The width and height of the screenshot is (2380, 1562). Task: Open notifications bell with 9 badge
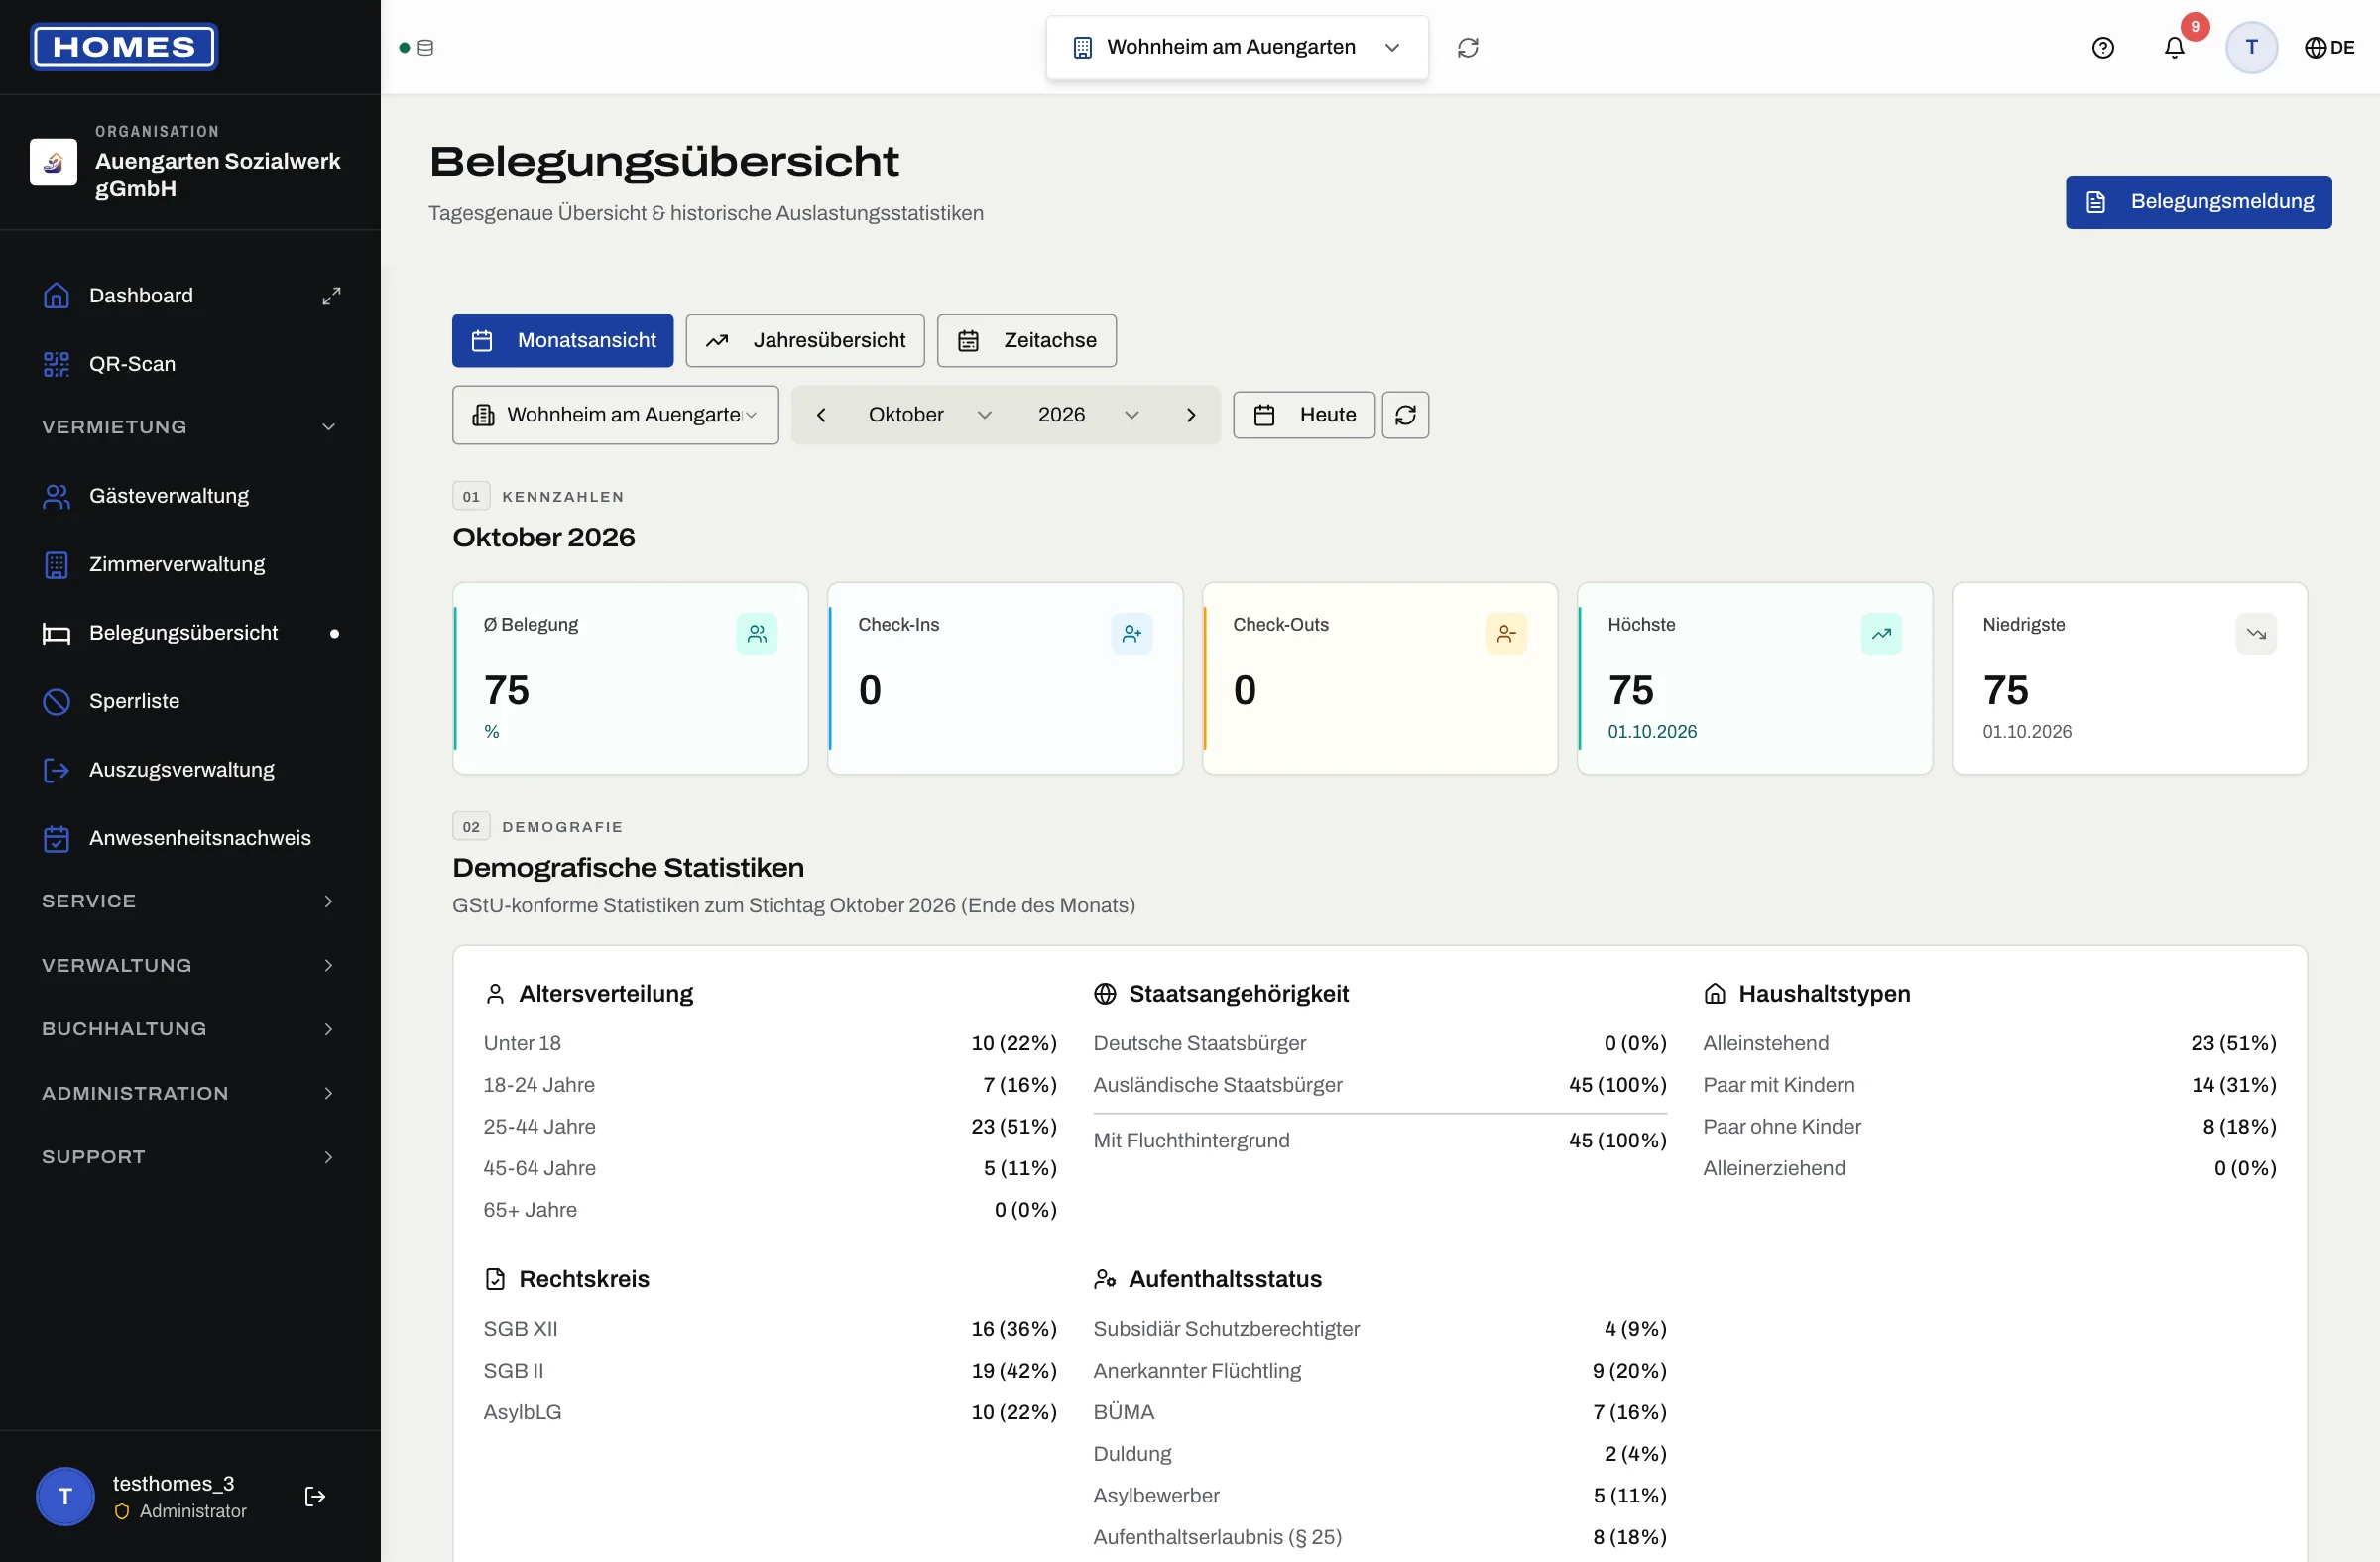click(x=2174, y=47)
